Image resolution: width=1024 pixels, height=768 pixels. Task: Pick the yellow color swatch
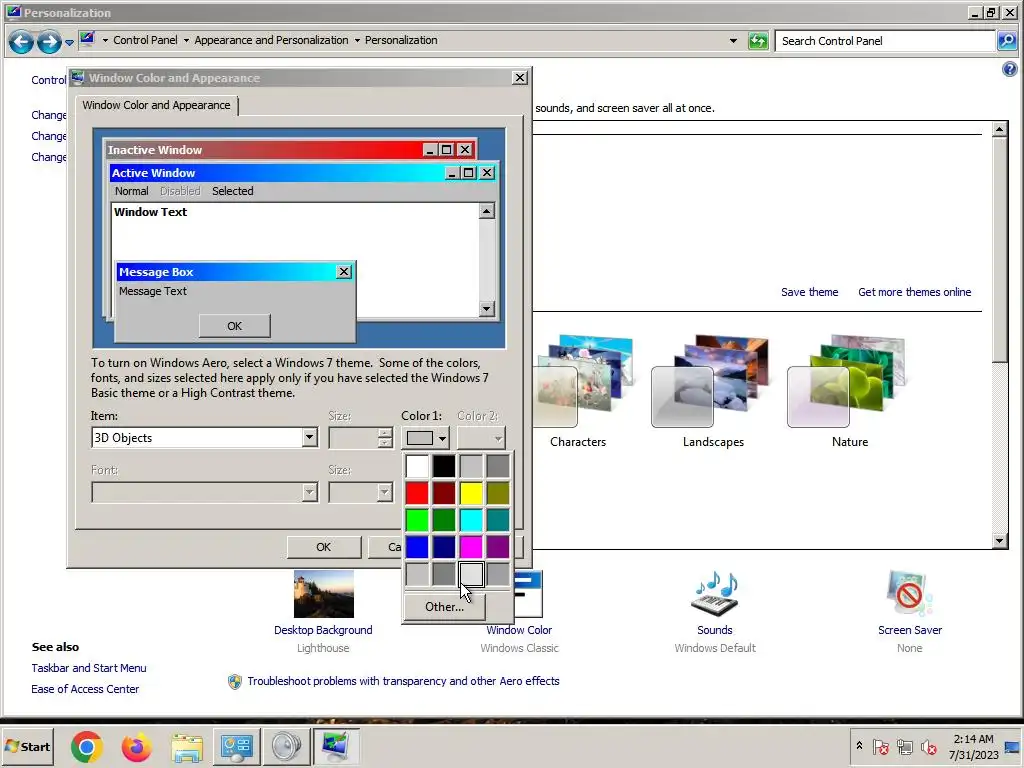(471, 493)
